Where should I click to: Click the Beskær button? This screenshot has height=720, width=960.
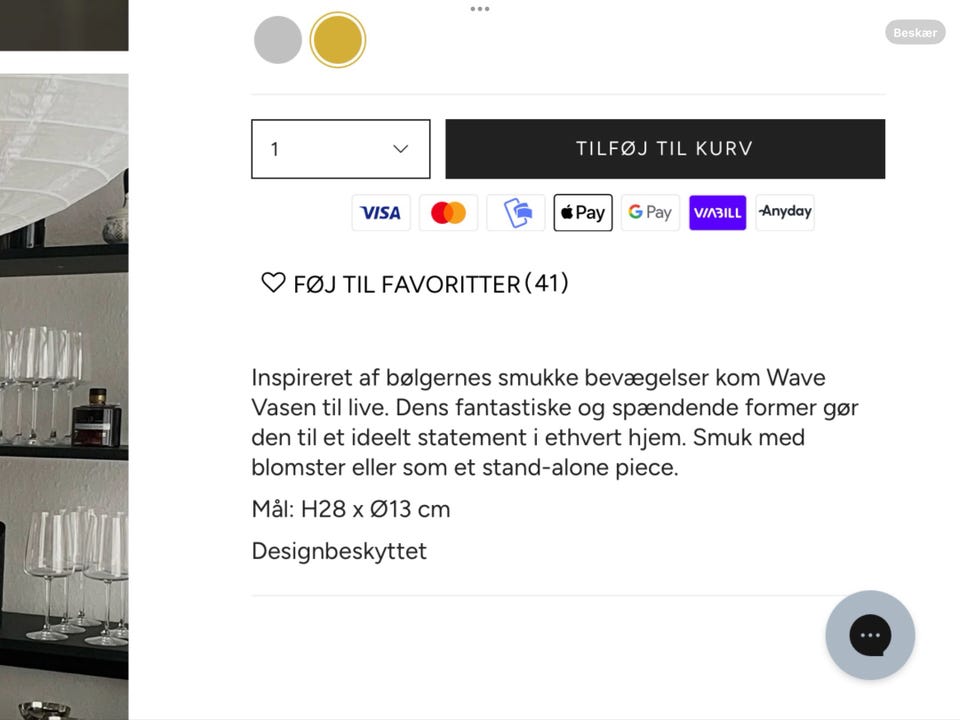915,32
